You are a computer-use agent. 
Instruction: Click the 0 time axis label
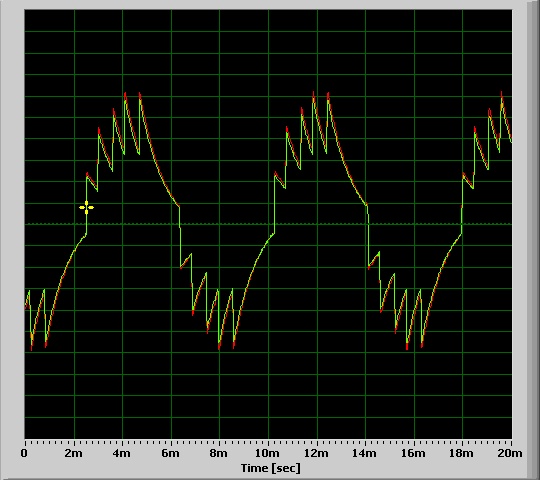(x=24, y=453)
